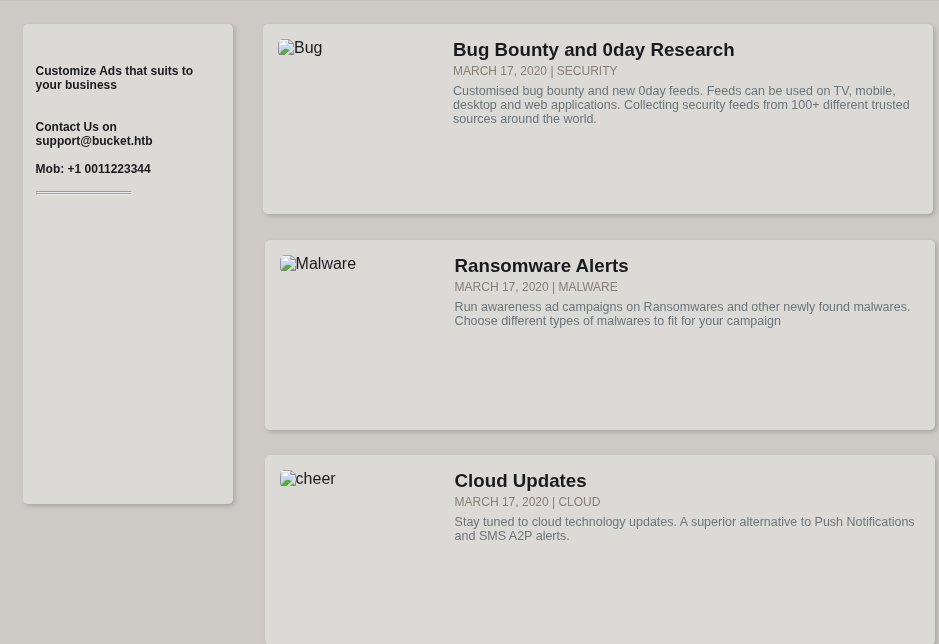Open the Bug Bounty and 0day Research heading

(x=593, y=50)
